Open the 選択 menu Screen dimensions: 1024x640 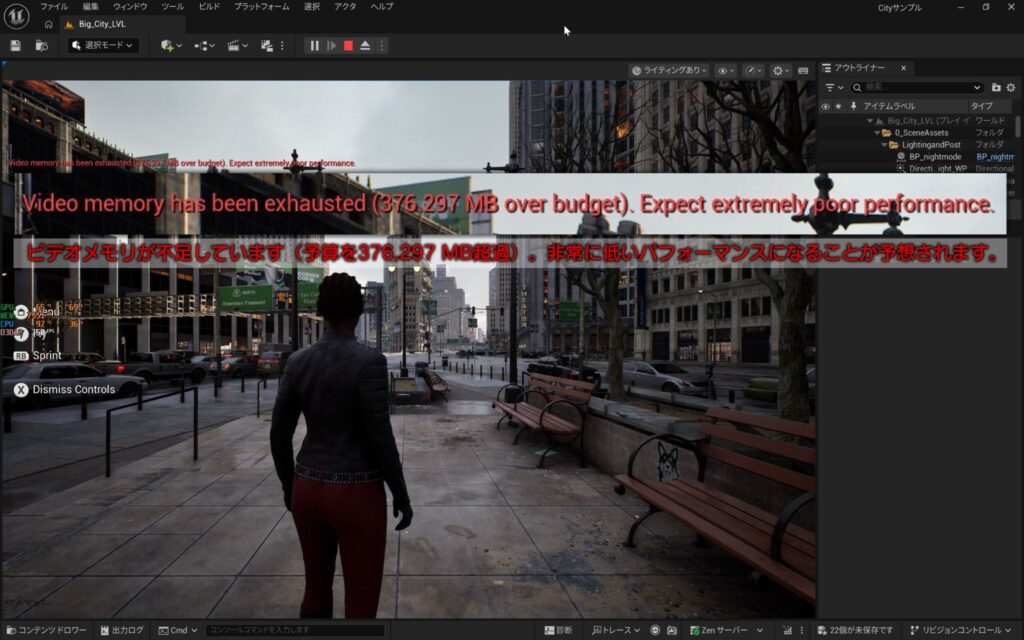pyautogui.click(x=312, y=7)
